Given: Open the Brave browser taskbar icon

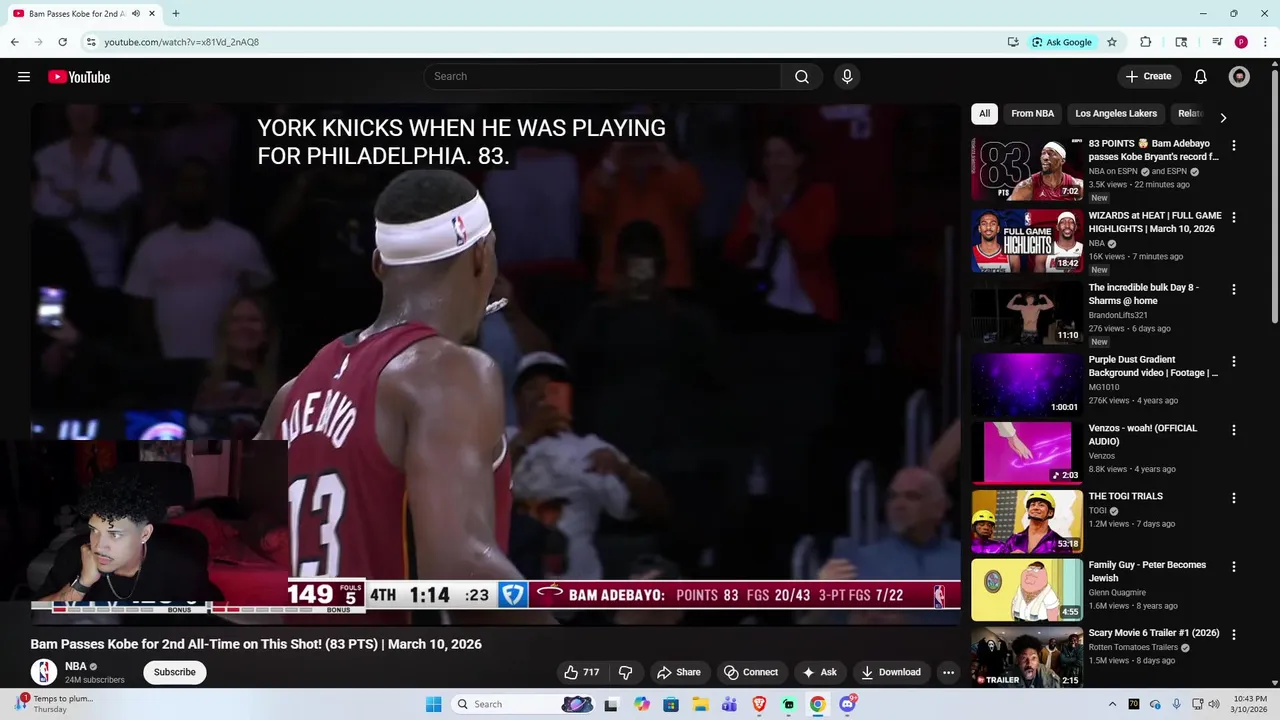Looking at the screenshot, I should (x=758, y=704).
